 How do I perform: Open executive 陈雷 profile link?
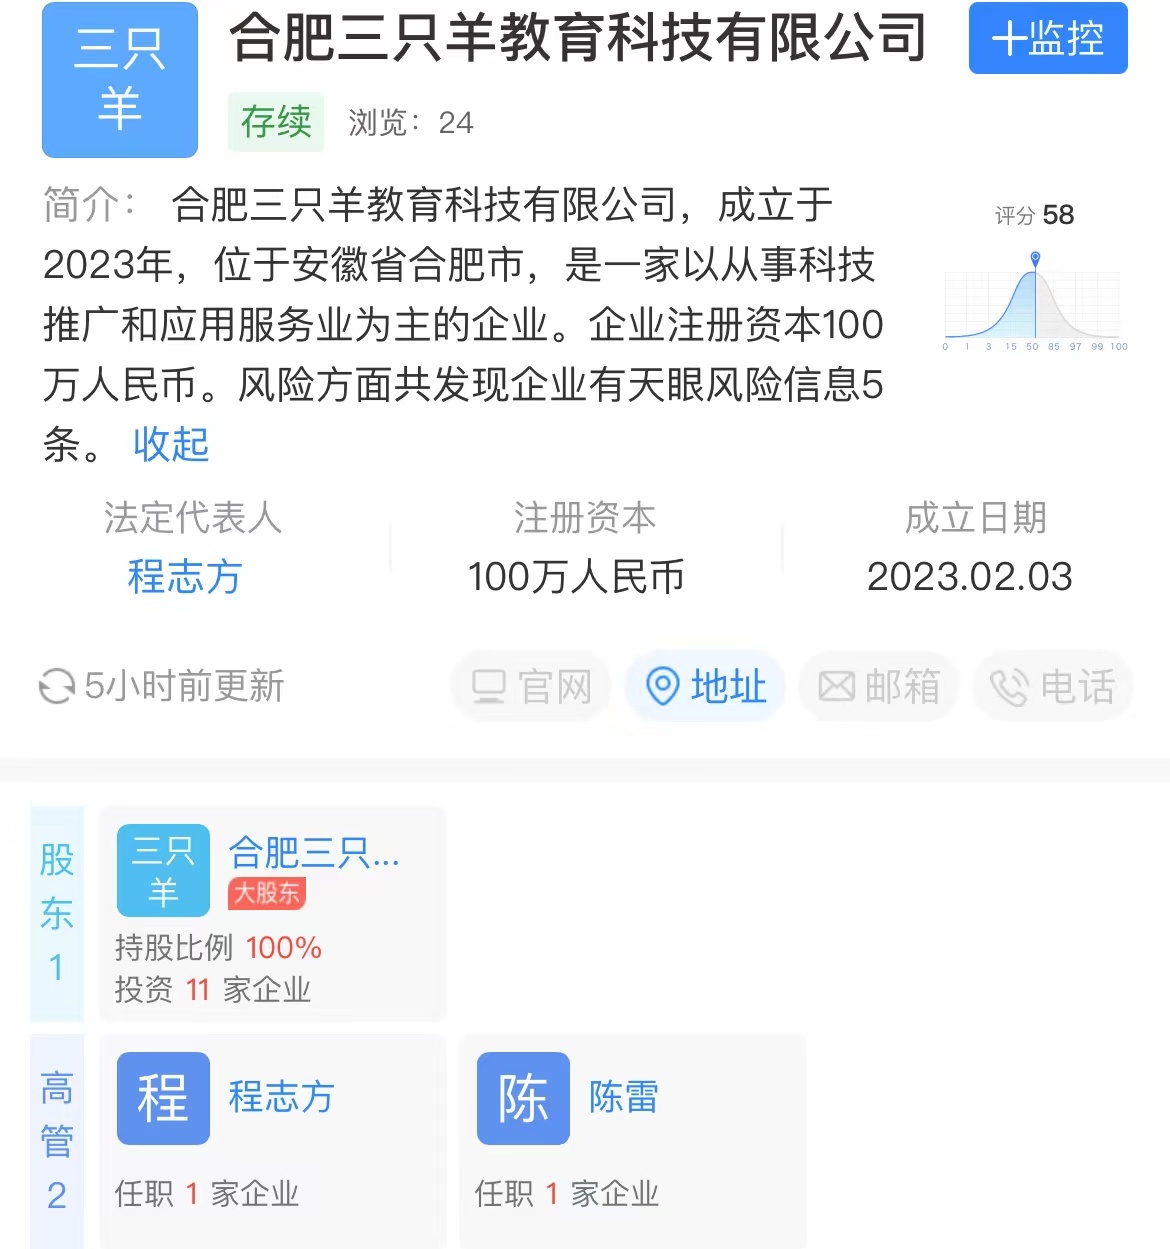coord(623,1097)
